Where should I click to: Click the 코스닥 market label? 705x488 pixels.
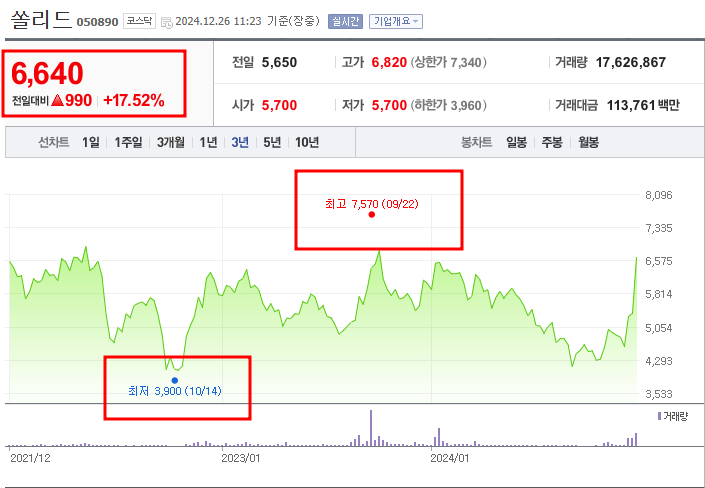pos(139,21)
